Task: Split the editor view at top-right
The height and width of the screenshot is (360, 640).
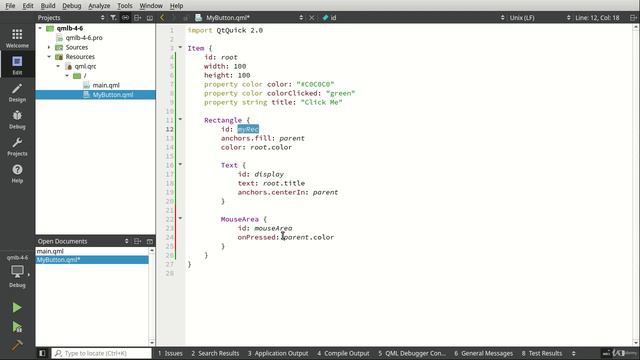Action: 633,18
